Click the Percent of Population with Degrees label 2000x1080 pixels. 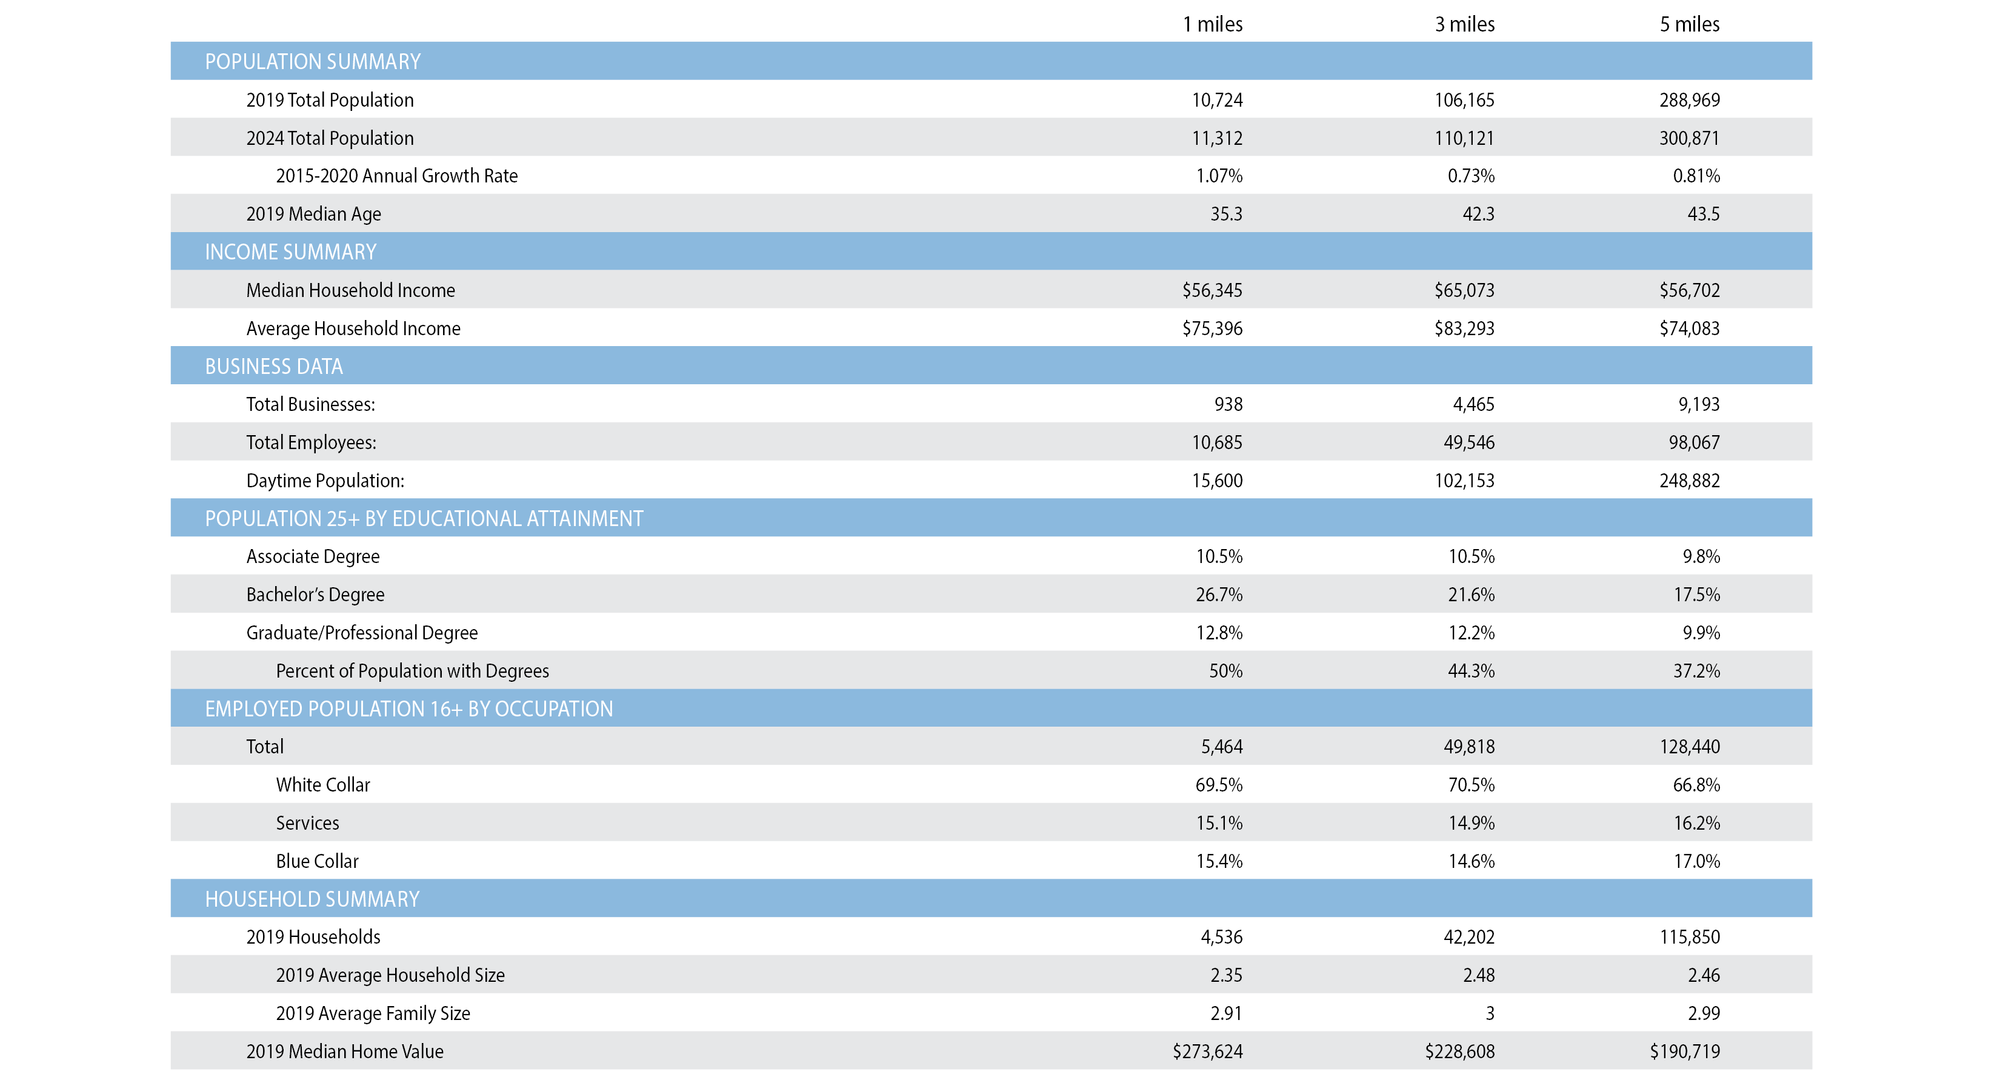(412, 671)
